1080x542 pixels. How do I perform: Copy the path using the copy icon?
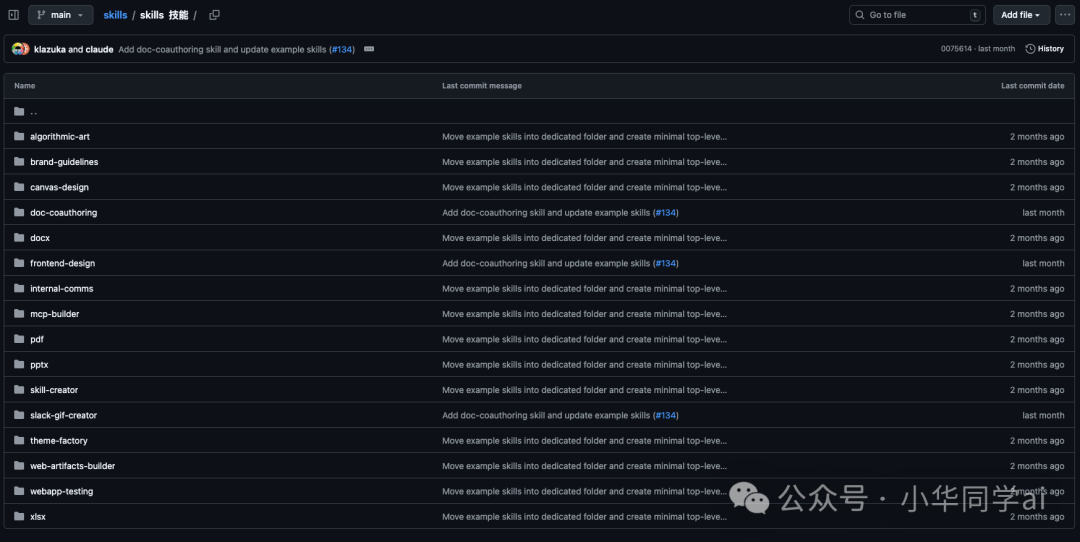(x=214, y=15)
